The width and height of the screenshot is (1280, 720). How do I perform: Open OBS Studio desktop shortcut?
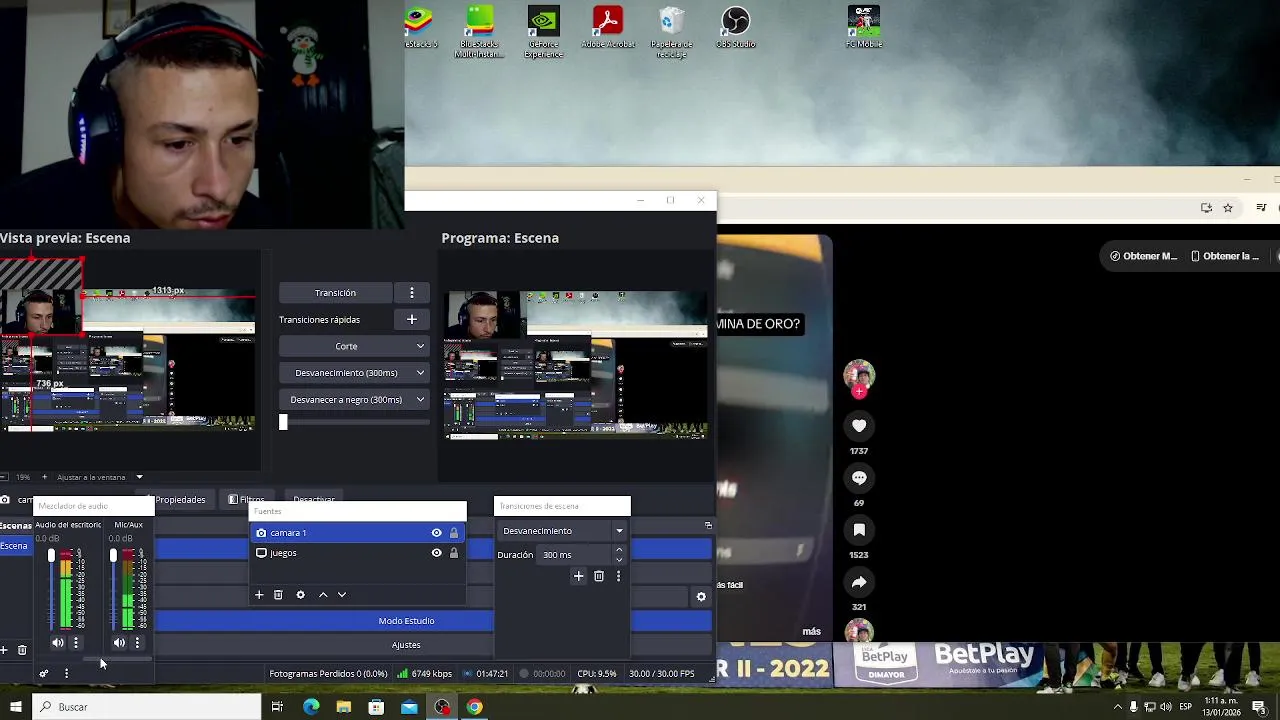click(735, 27)
